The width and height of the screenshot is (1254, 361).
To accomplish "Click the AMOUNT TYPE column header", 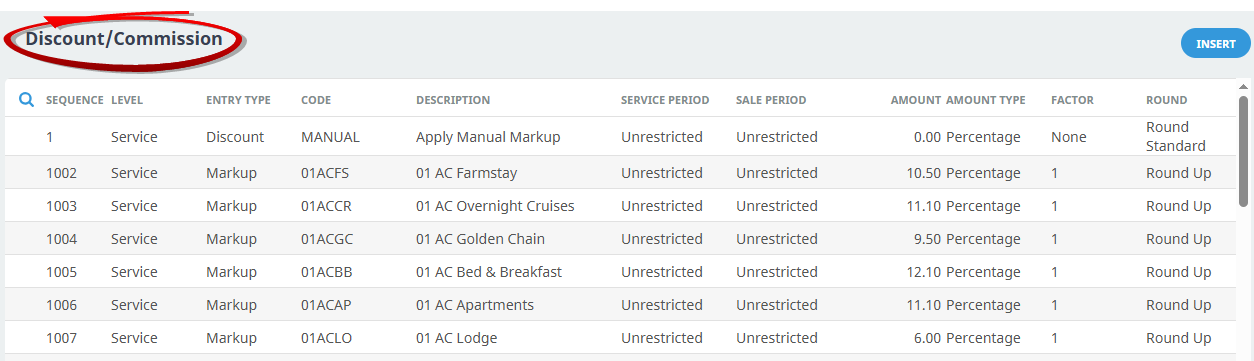I will pos(986,100).
